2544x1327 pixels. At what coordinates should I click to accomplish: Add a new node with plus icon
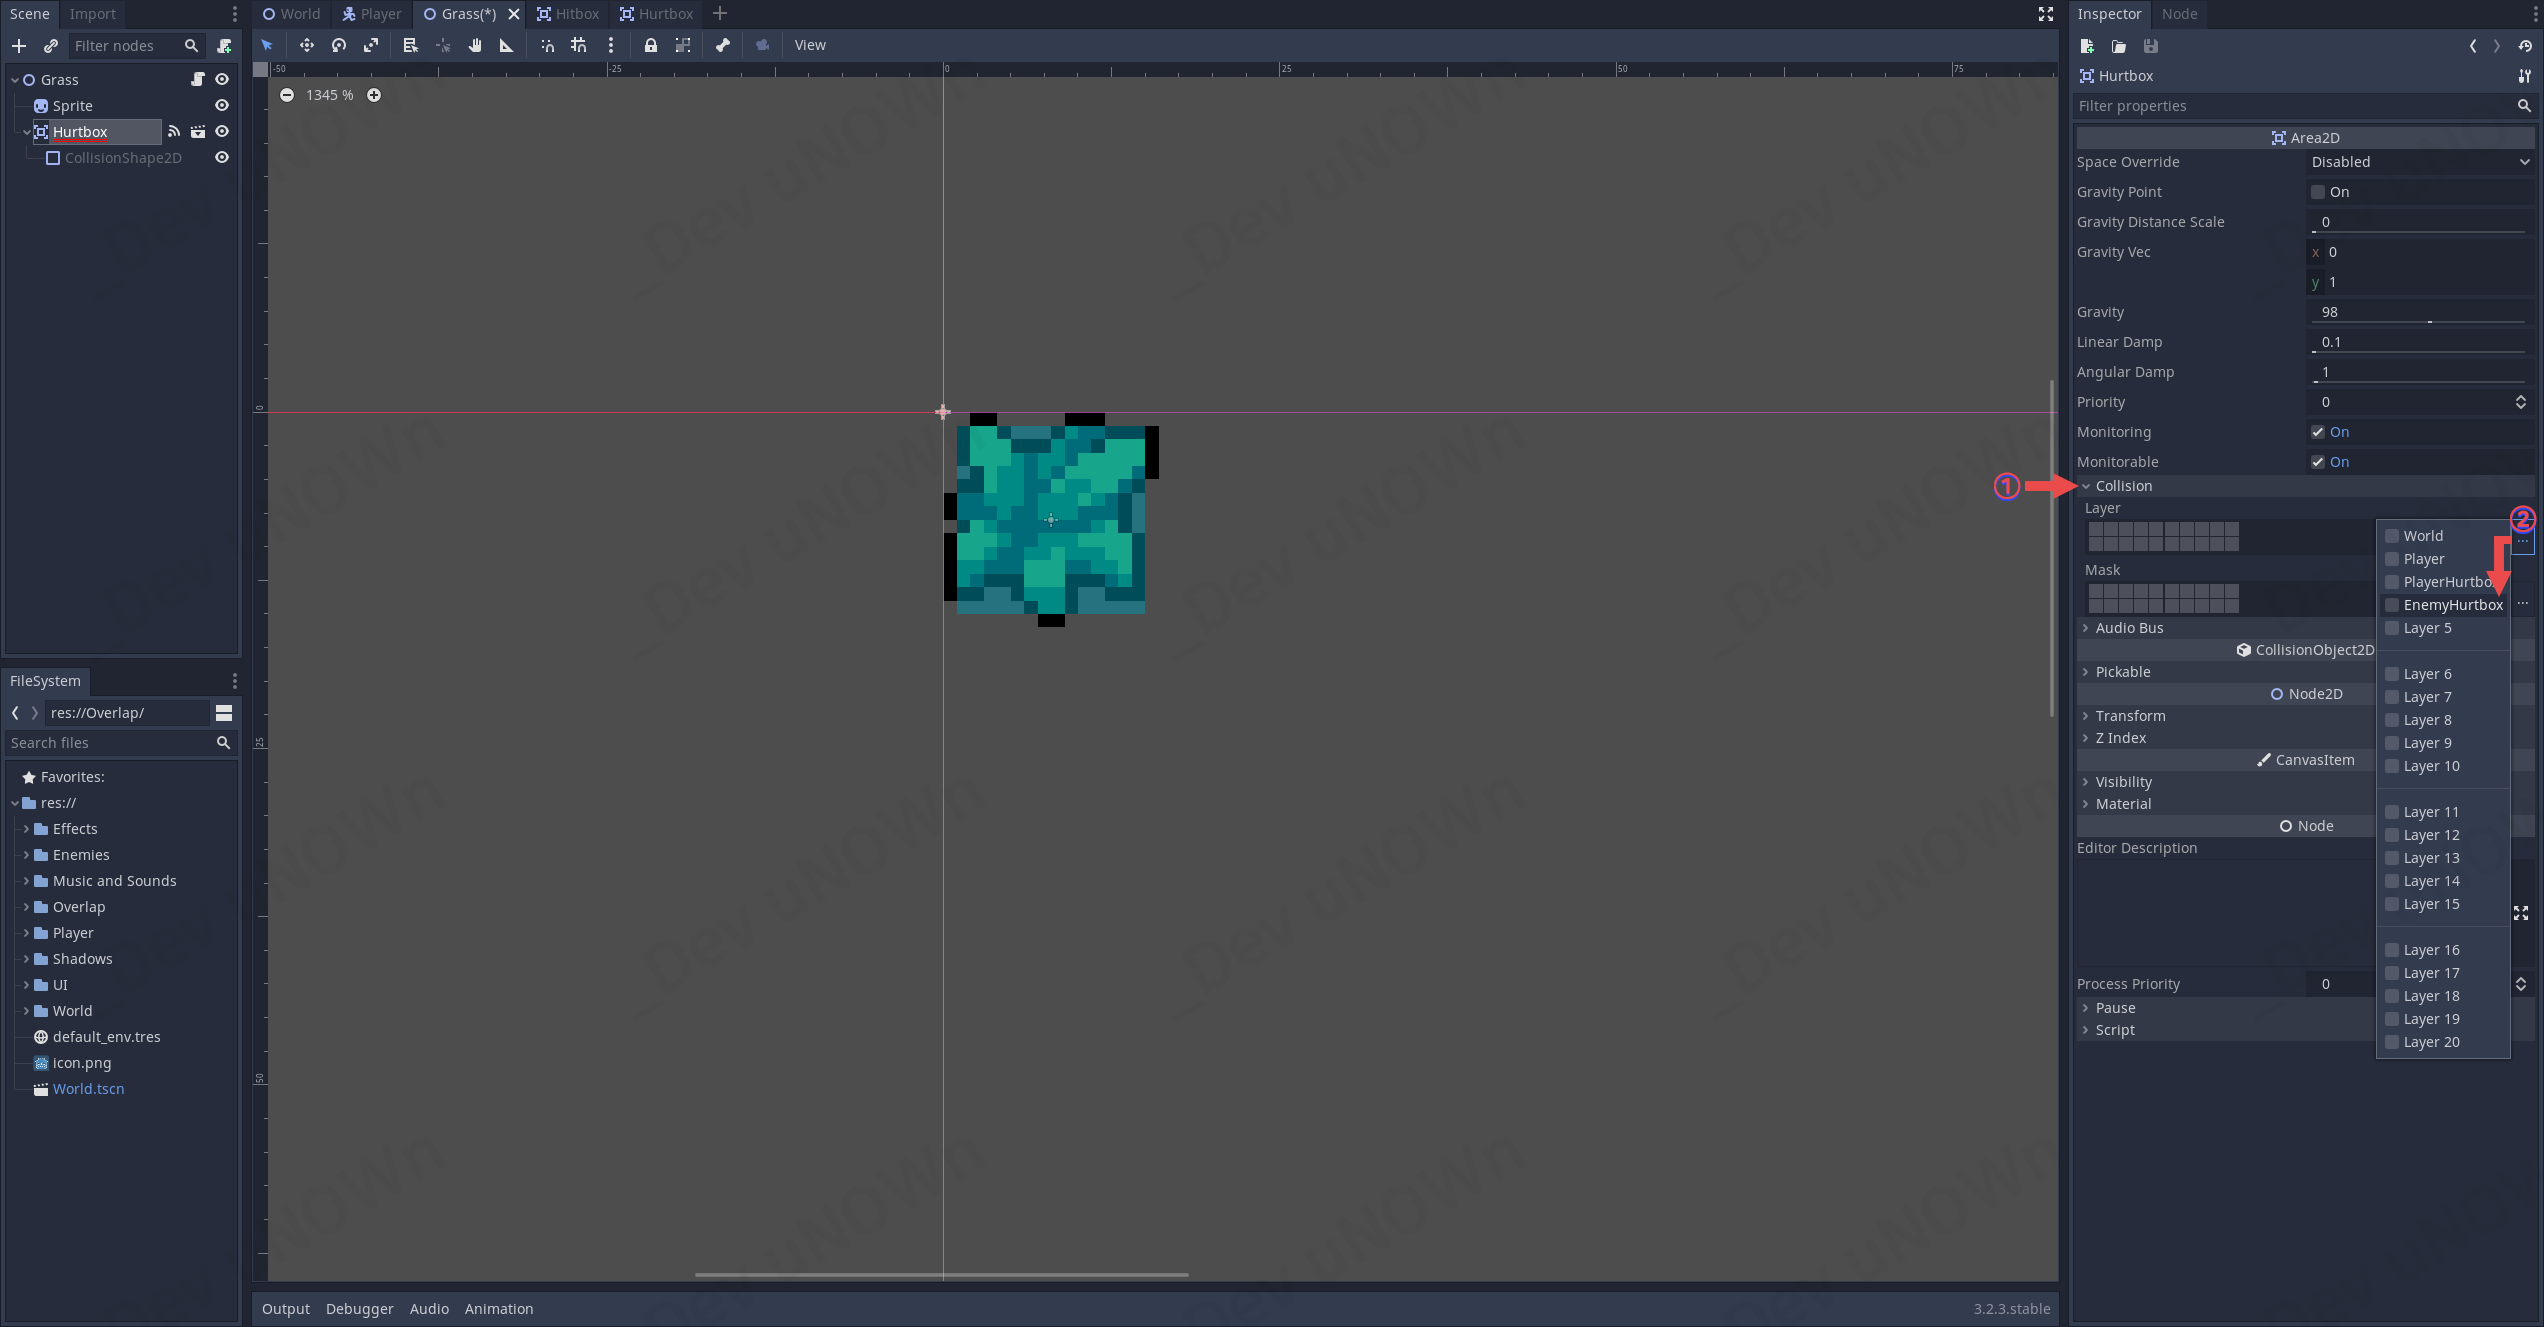[x=18, y=46]
